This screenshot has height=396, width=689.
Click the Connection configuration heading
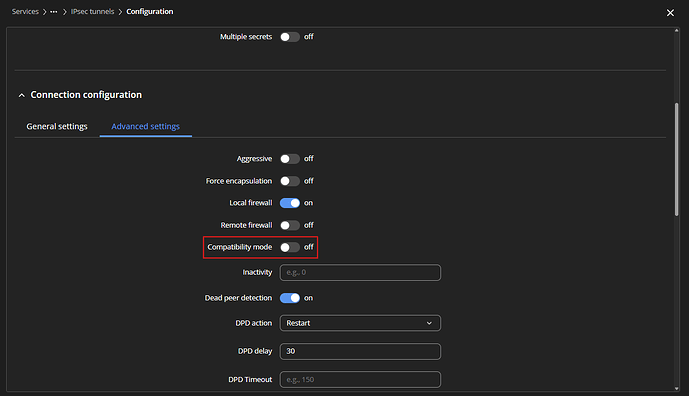click(x=86, y=95)
